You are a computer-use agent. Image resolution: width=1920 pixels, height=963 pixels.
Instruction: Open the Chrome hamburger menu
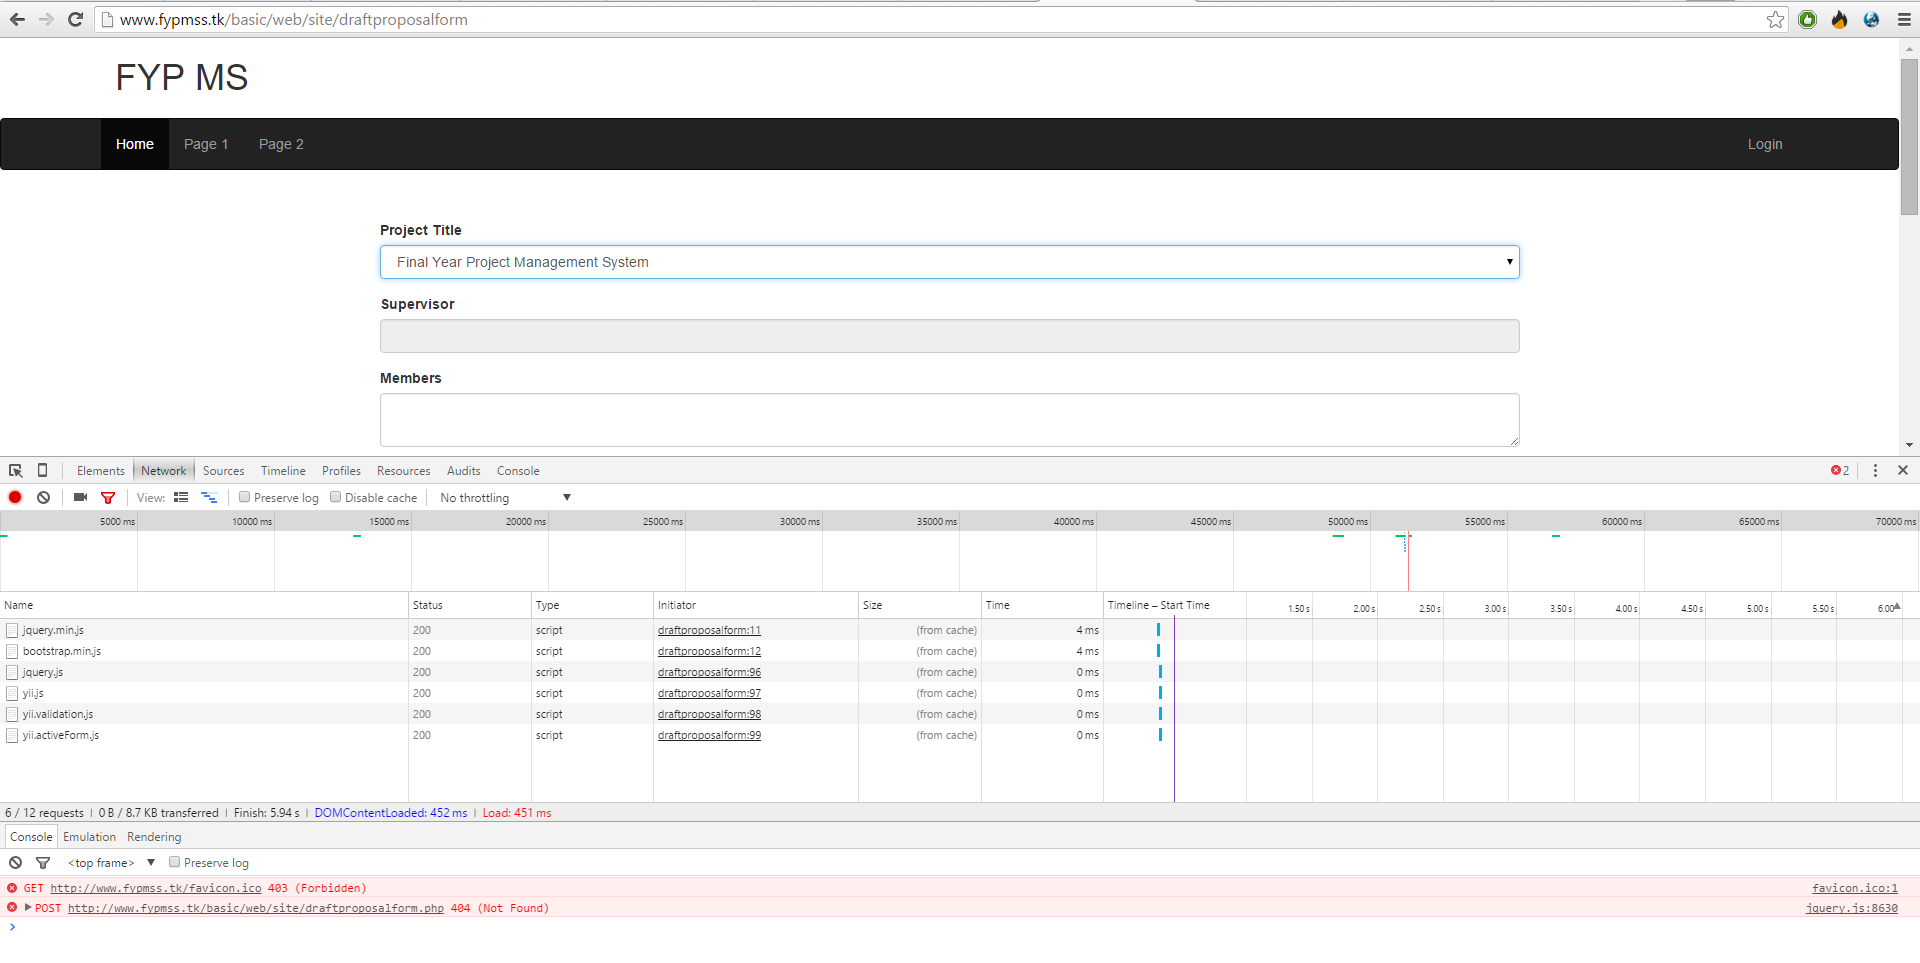(x=1904, y=19)
